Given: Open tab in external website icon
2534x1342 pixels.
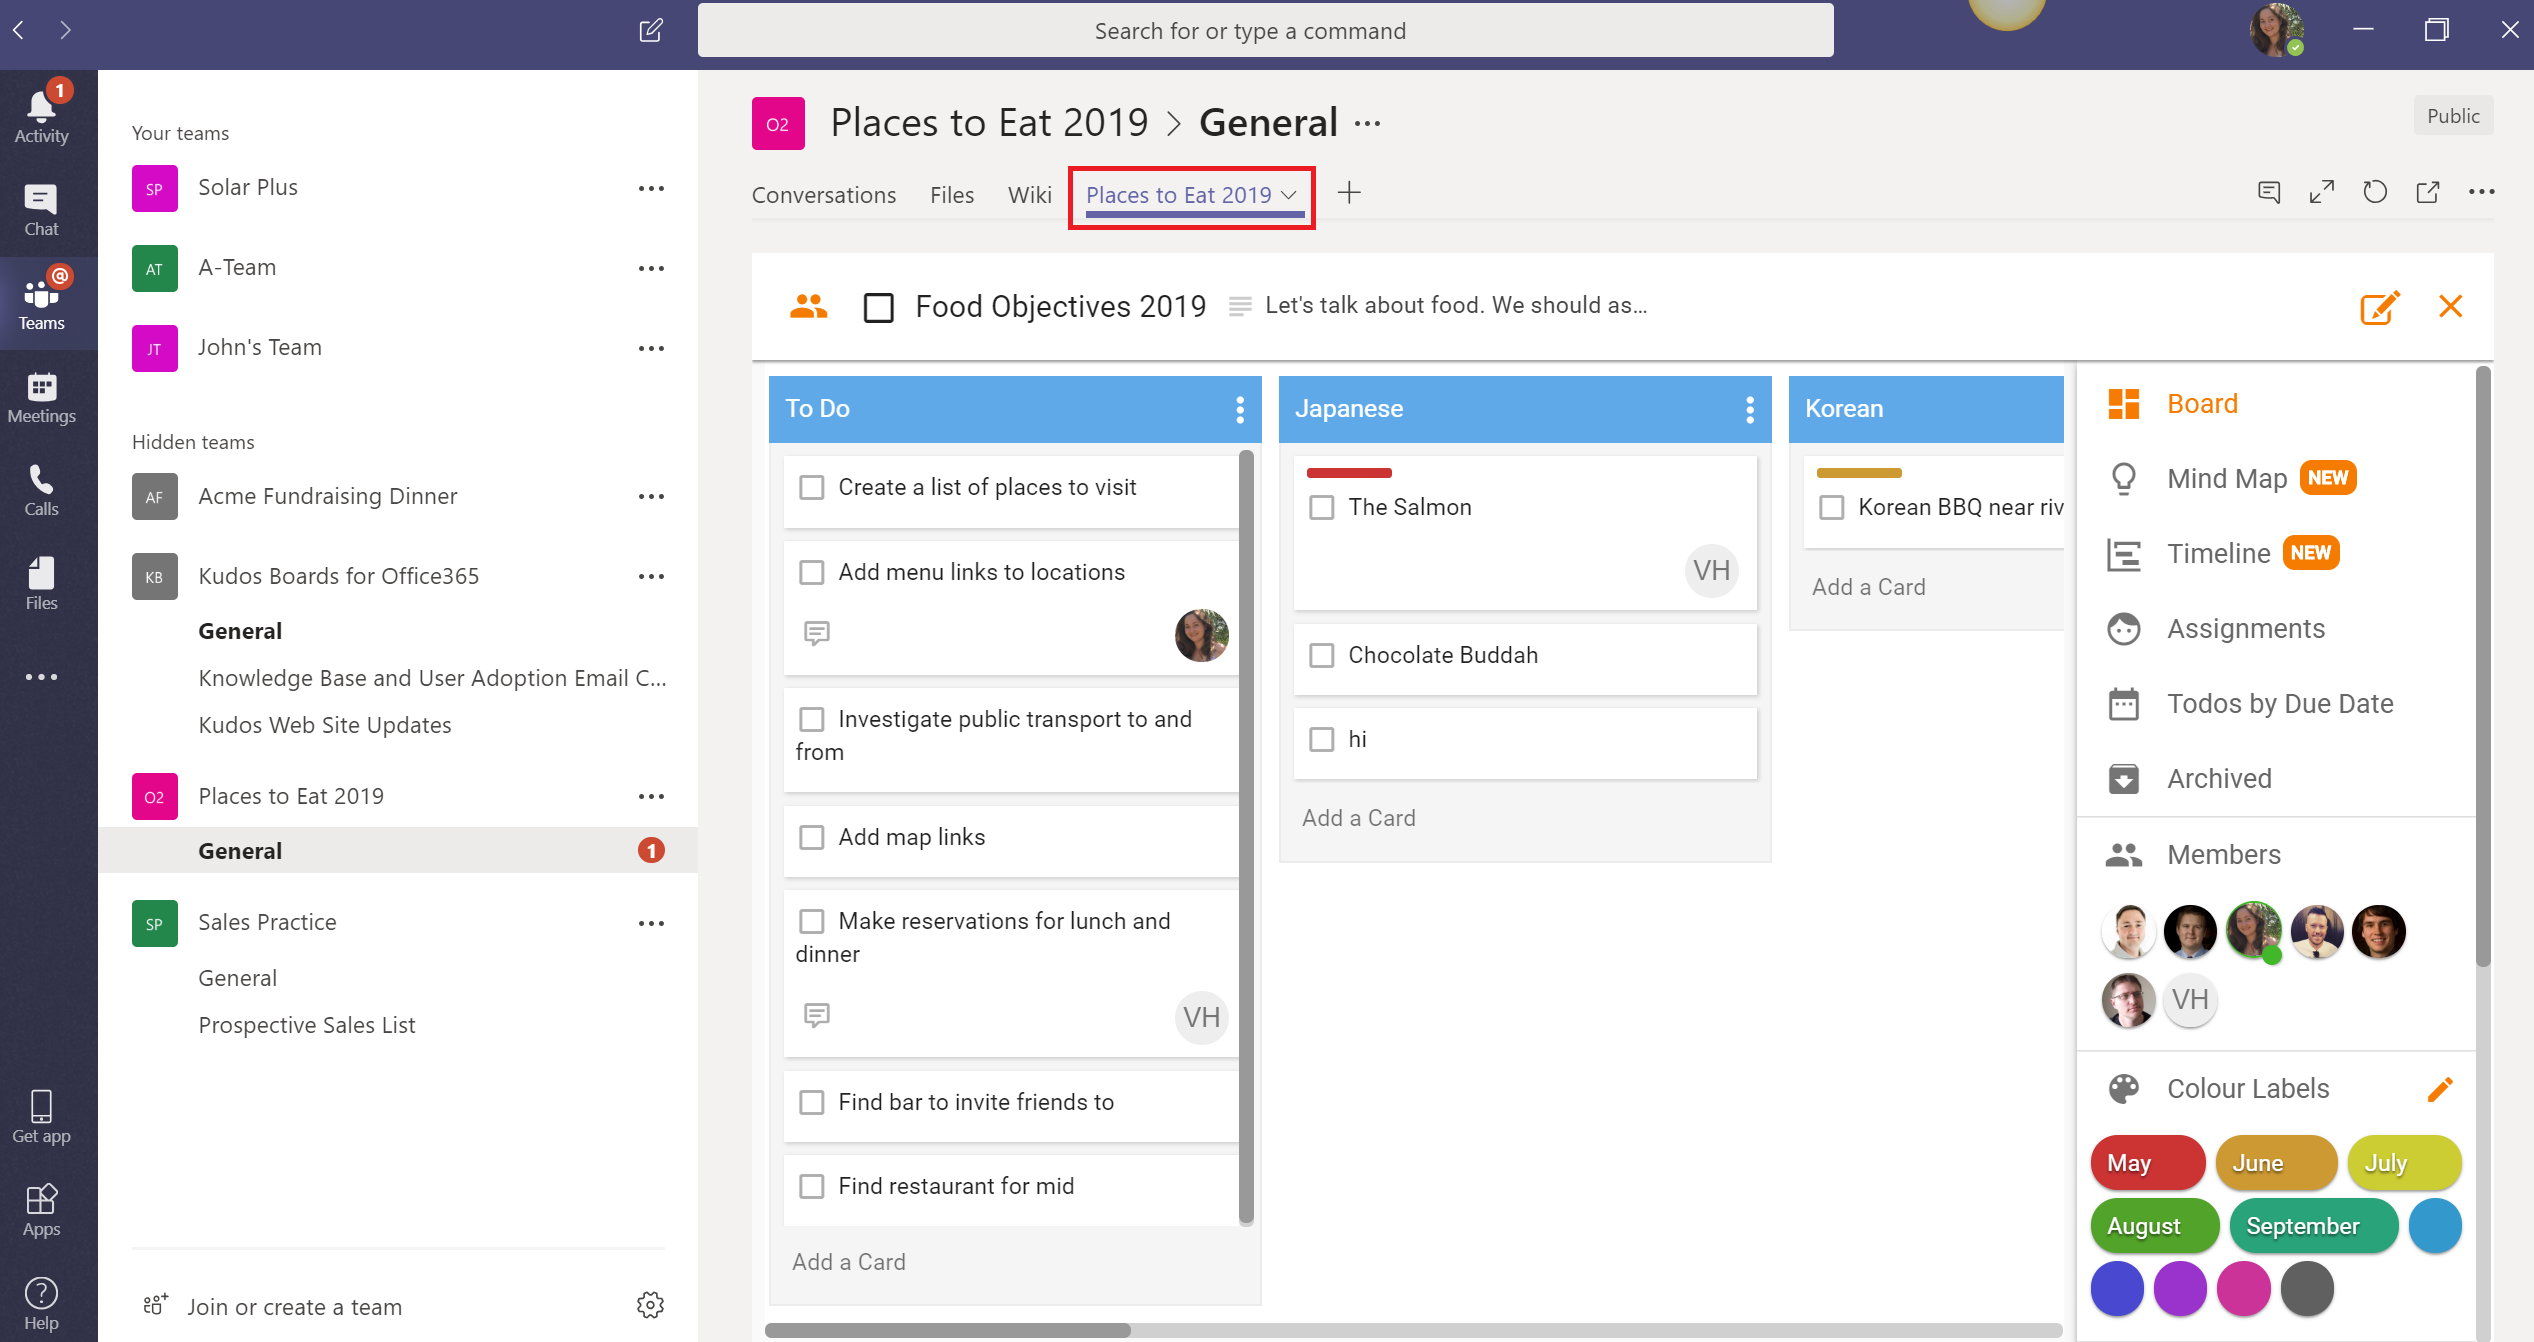Looking at the screenshot, I should (2428, 192).
